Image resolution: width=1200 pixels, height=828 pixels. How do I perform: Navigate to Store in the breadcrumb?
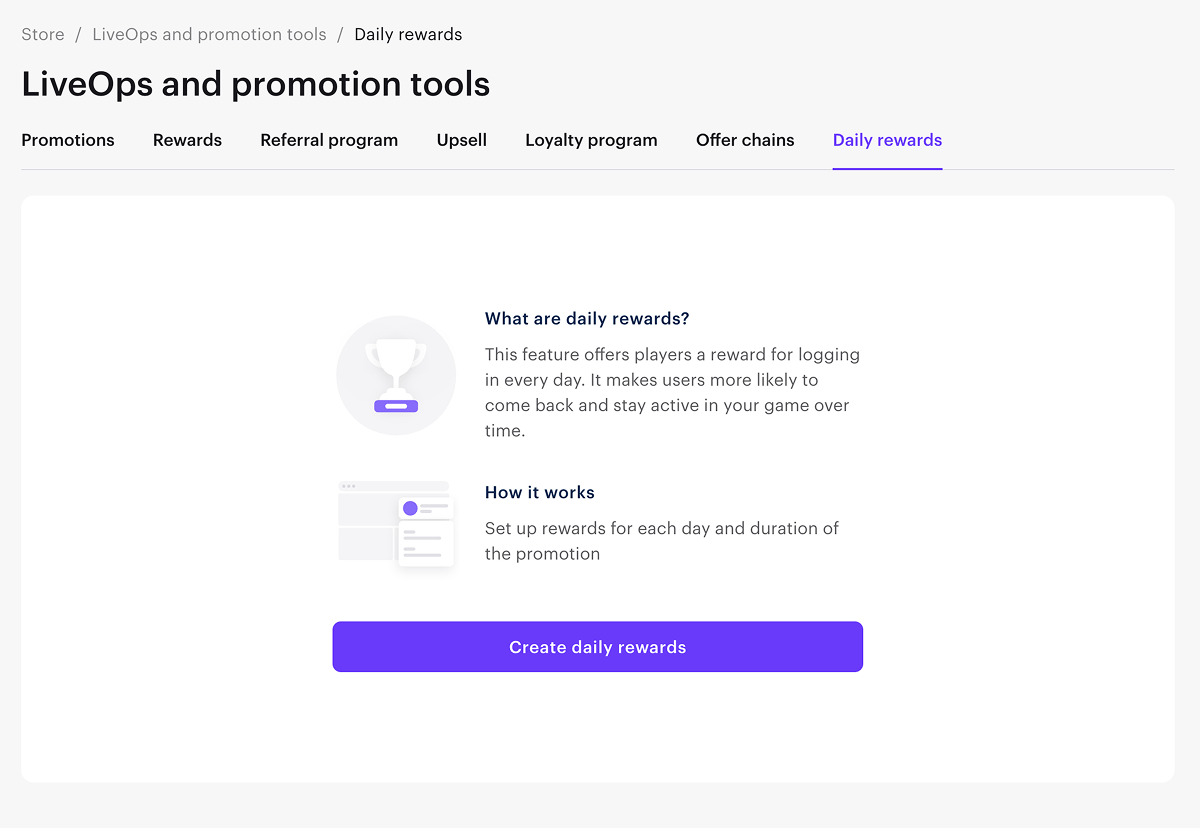(43, 34)
